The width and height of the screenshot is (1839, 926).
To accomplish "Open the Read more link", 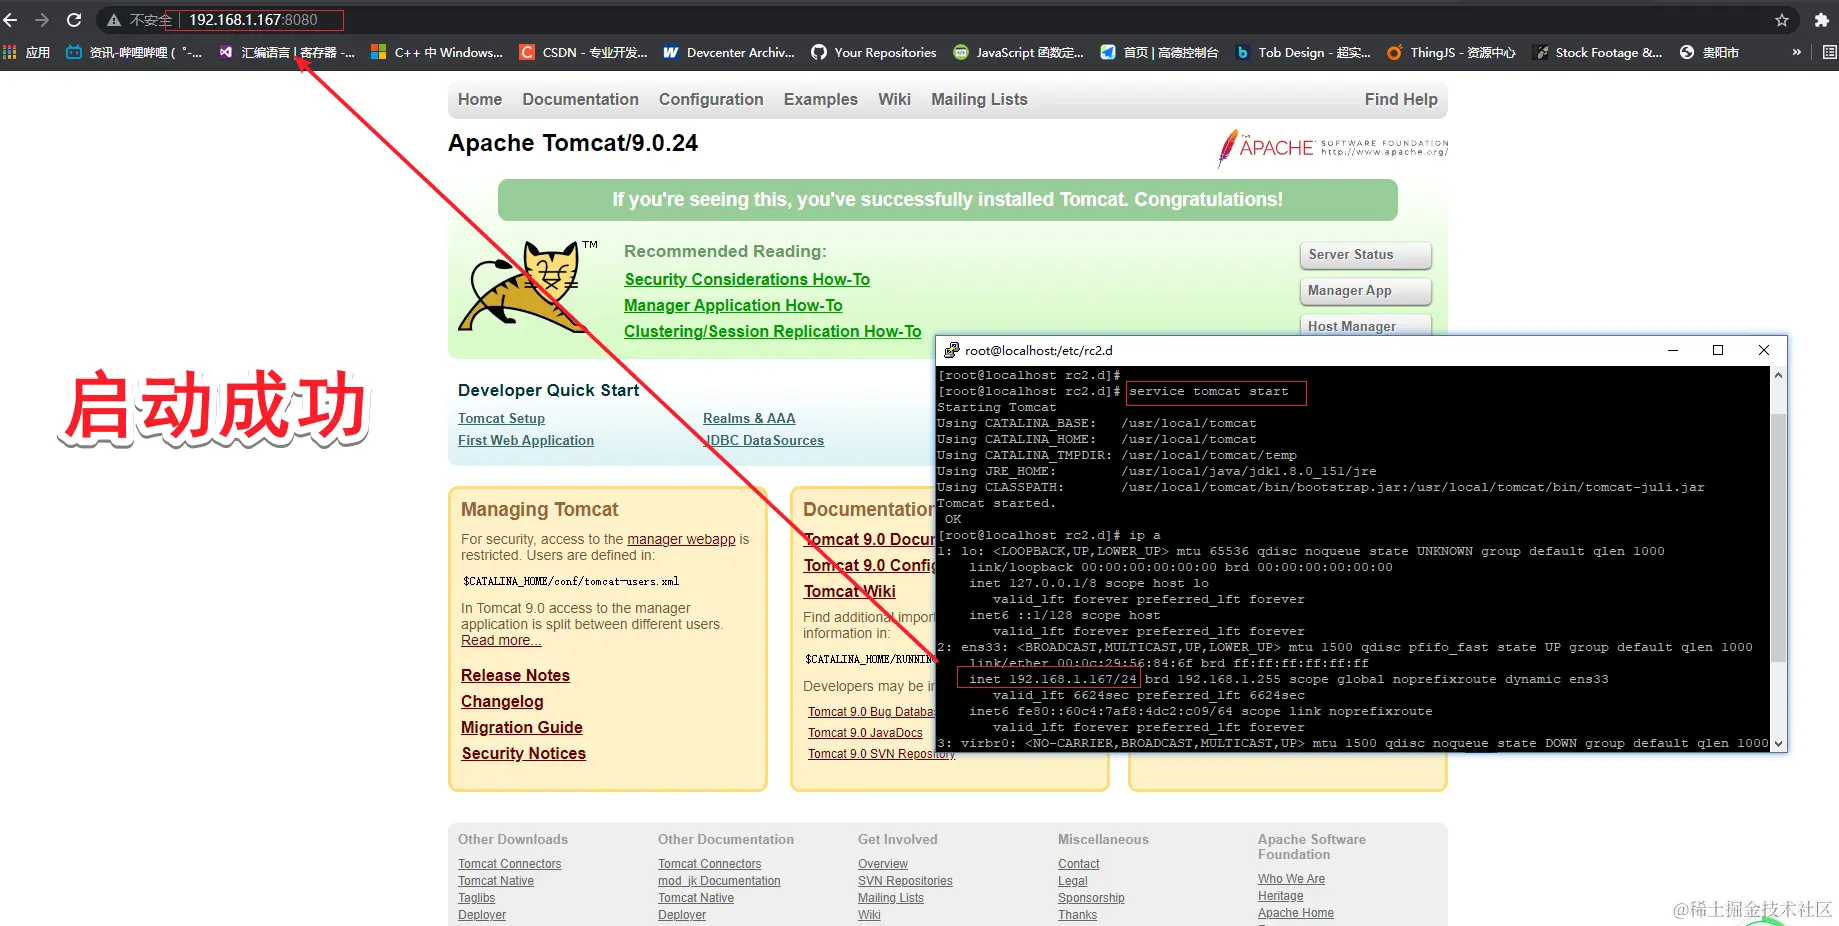I will click(501, 640).
